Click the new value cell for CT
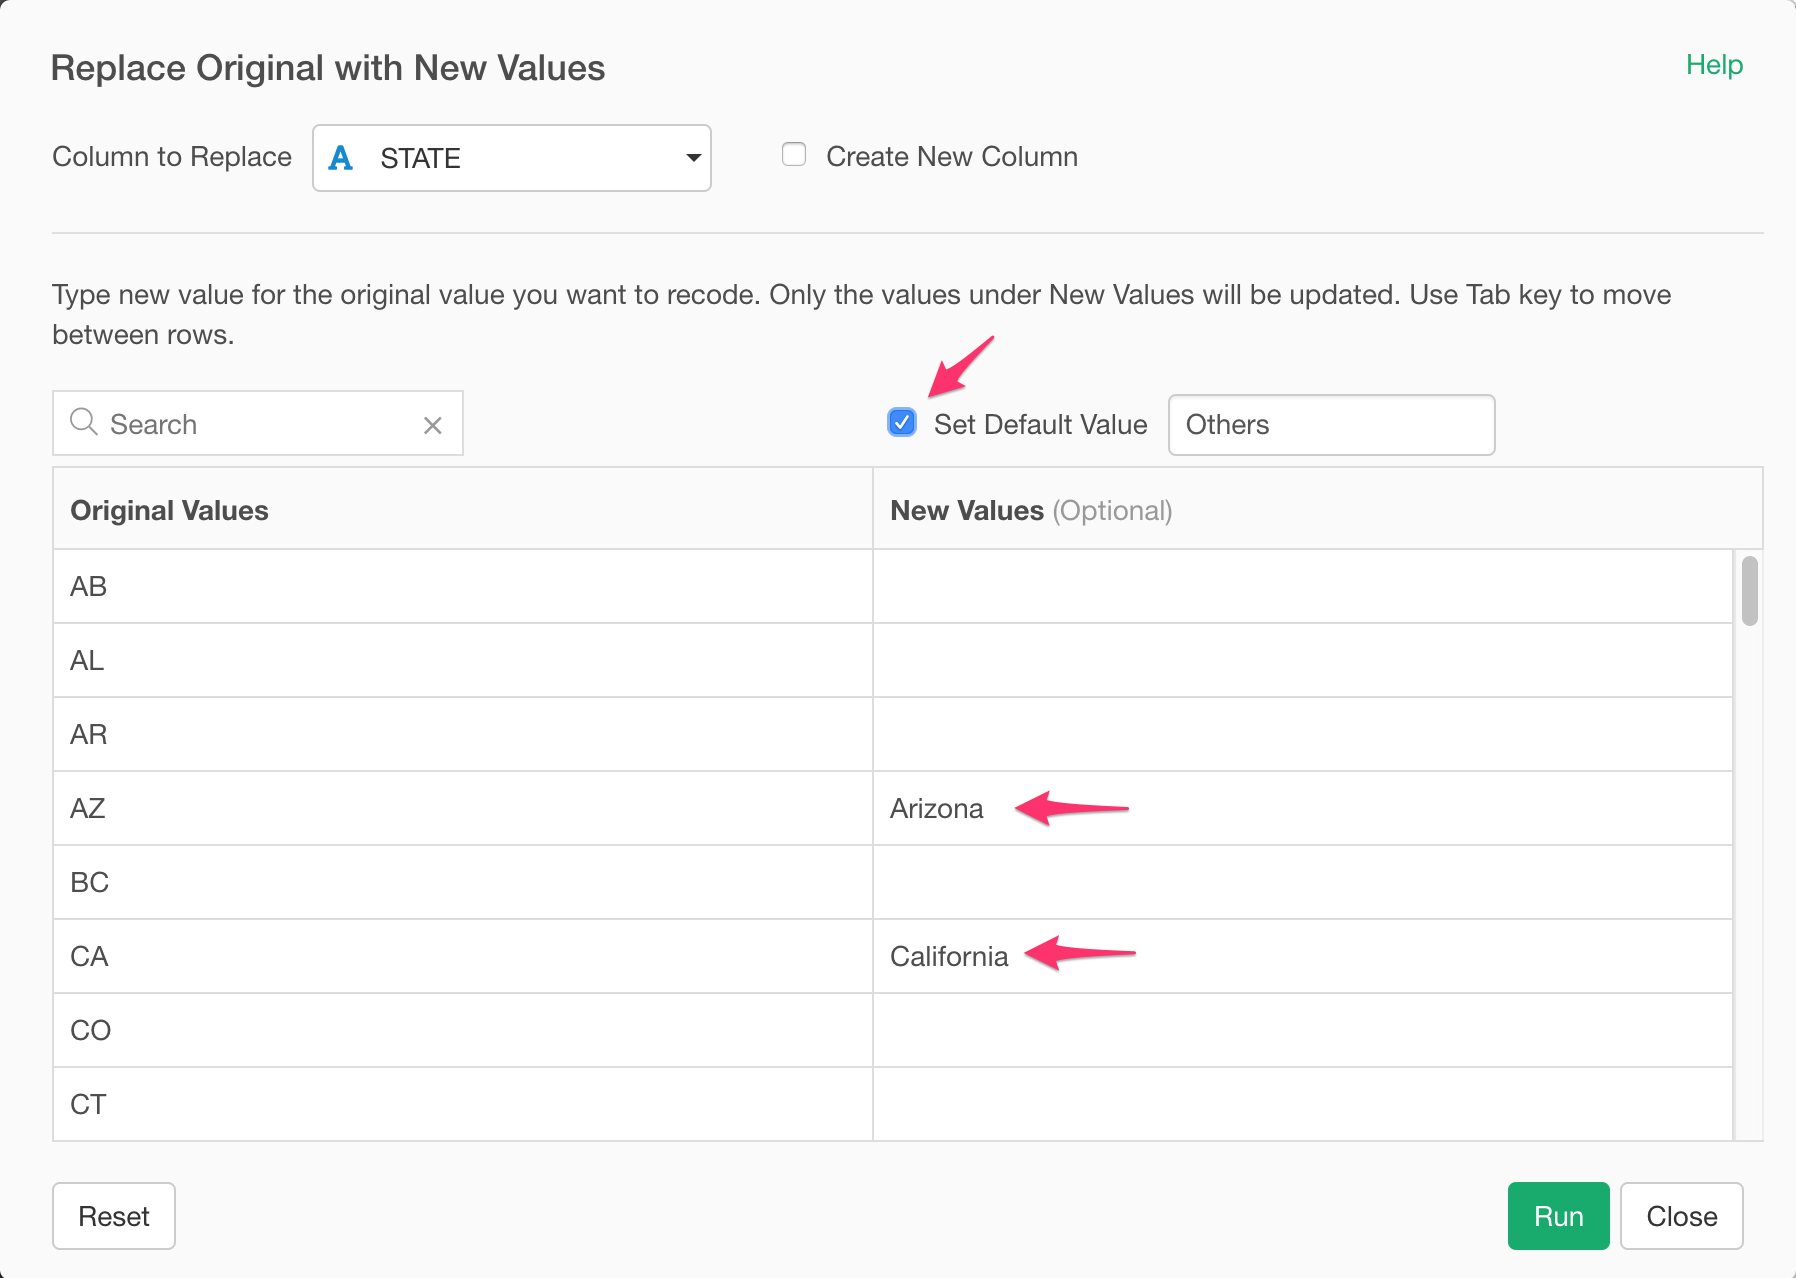 tap(1302, 1104)
